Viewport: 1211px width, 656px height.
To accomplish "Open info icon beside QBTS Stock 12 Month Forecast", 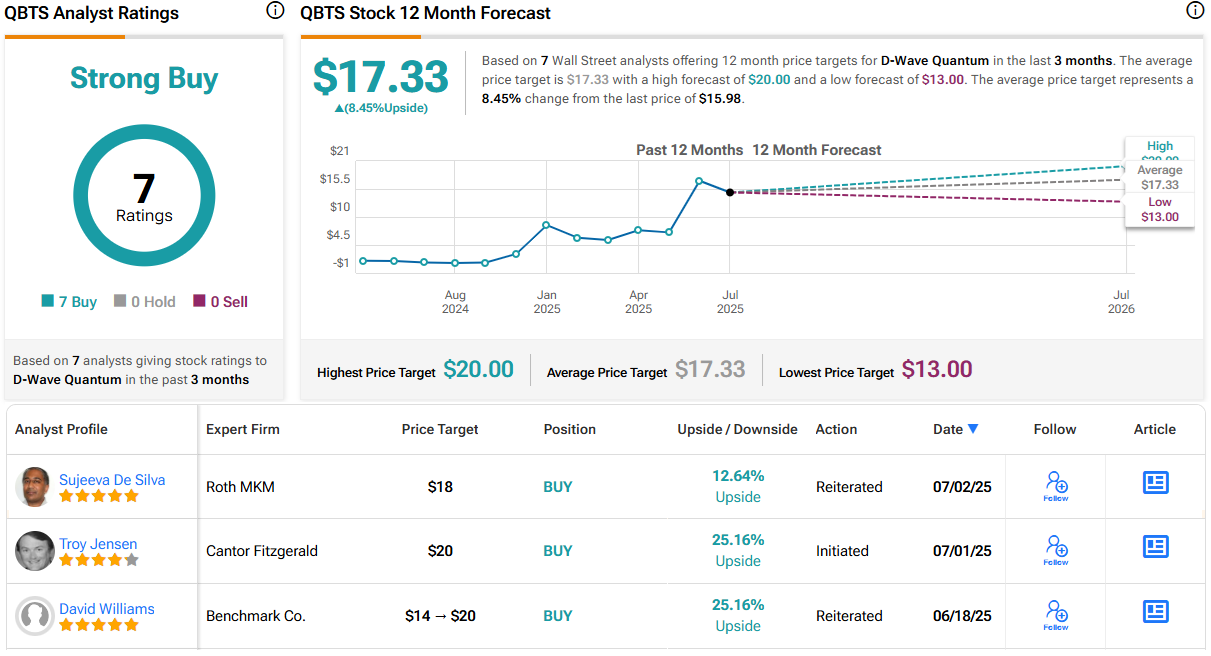I will pos(1194,11).
